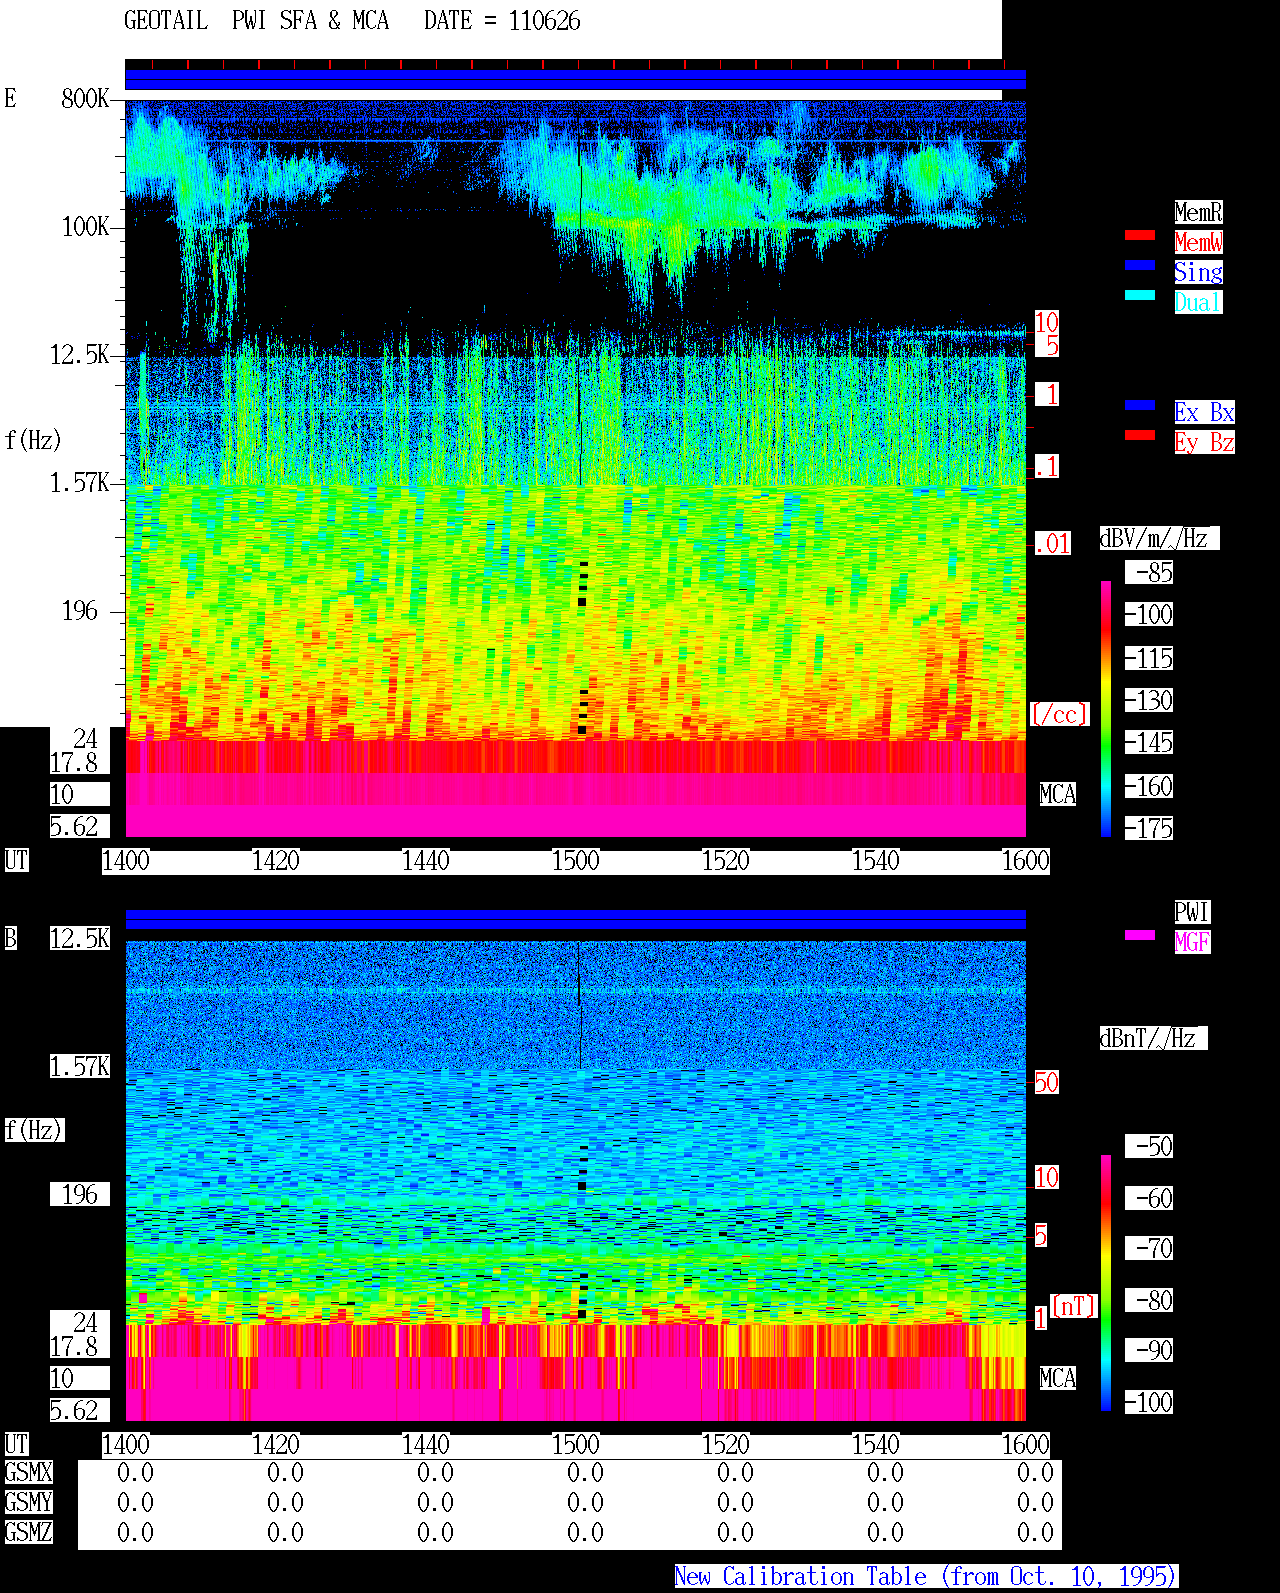Click the red Ey Bz legend swatch
This screenshot has height=1593, width=1280.
point(1140,435)
